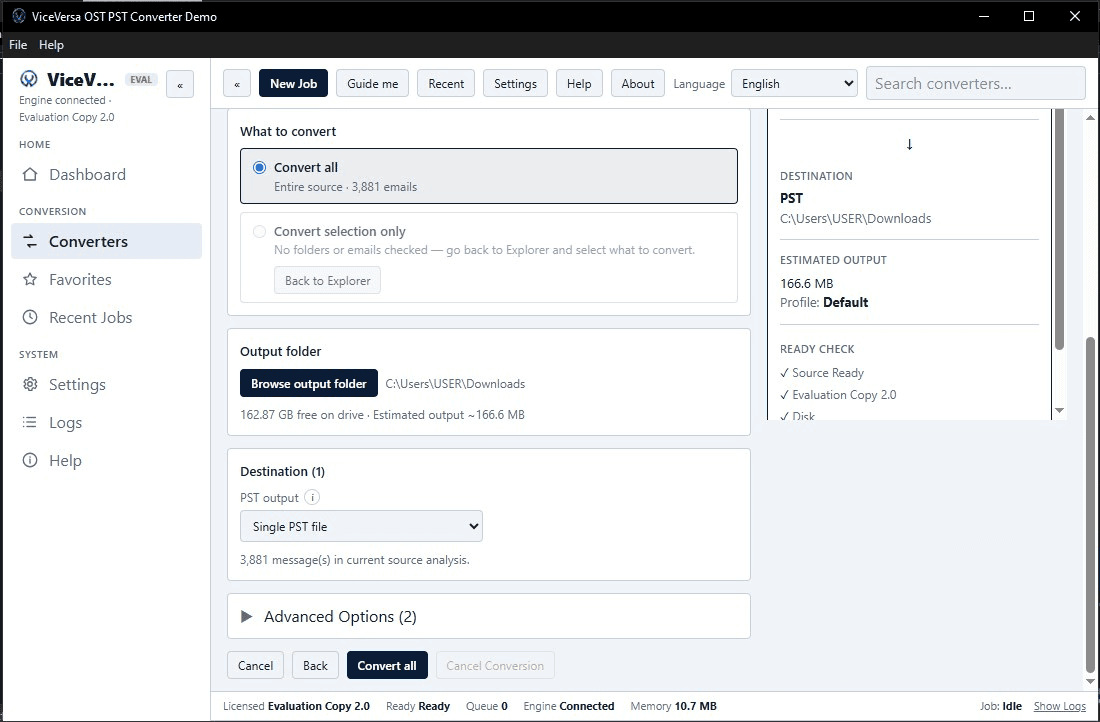This screenshot has height=722, width=1100.
Task: Click the 3,881 message(s) analysis text
Action: pyautogui.click(x=355, y=560)
